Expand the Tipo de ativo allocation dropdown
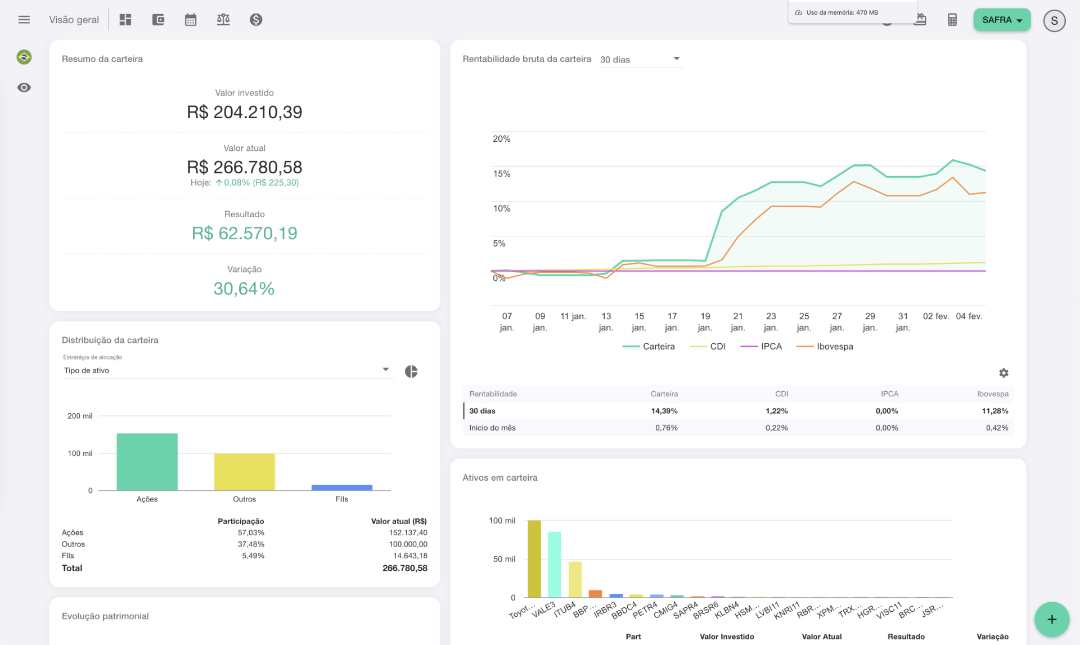Viewport: 1080px width, 645px height. click(226, 370)
